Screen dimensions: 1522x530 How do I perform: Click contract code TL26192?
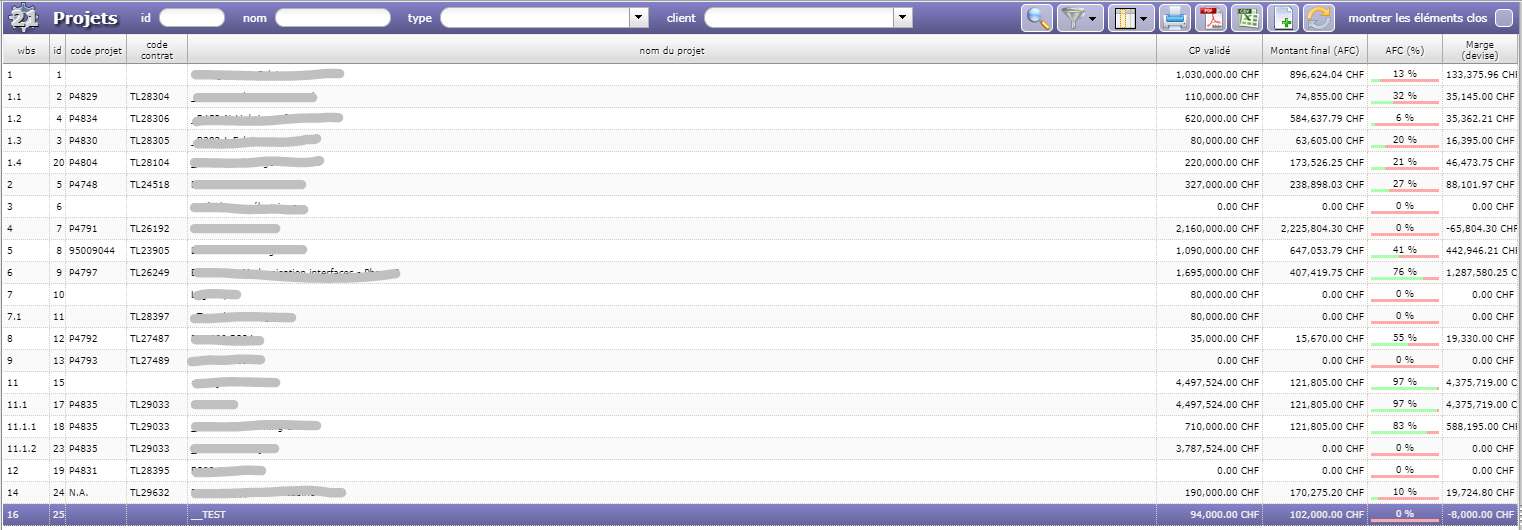[x=150, y=229]
